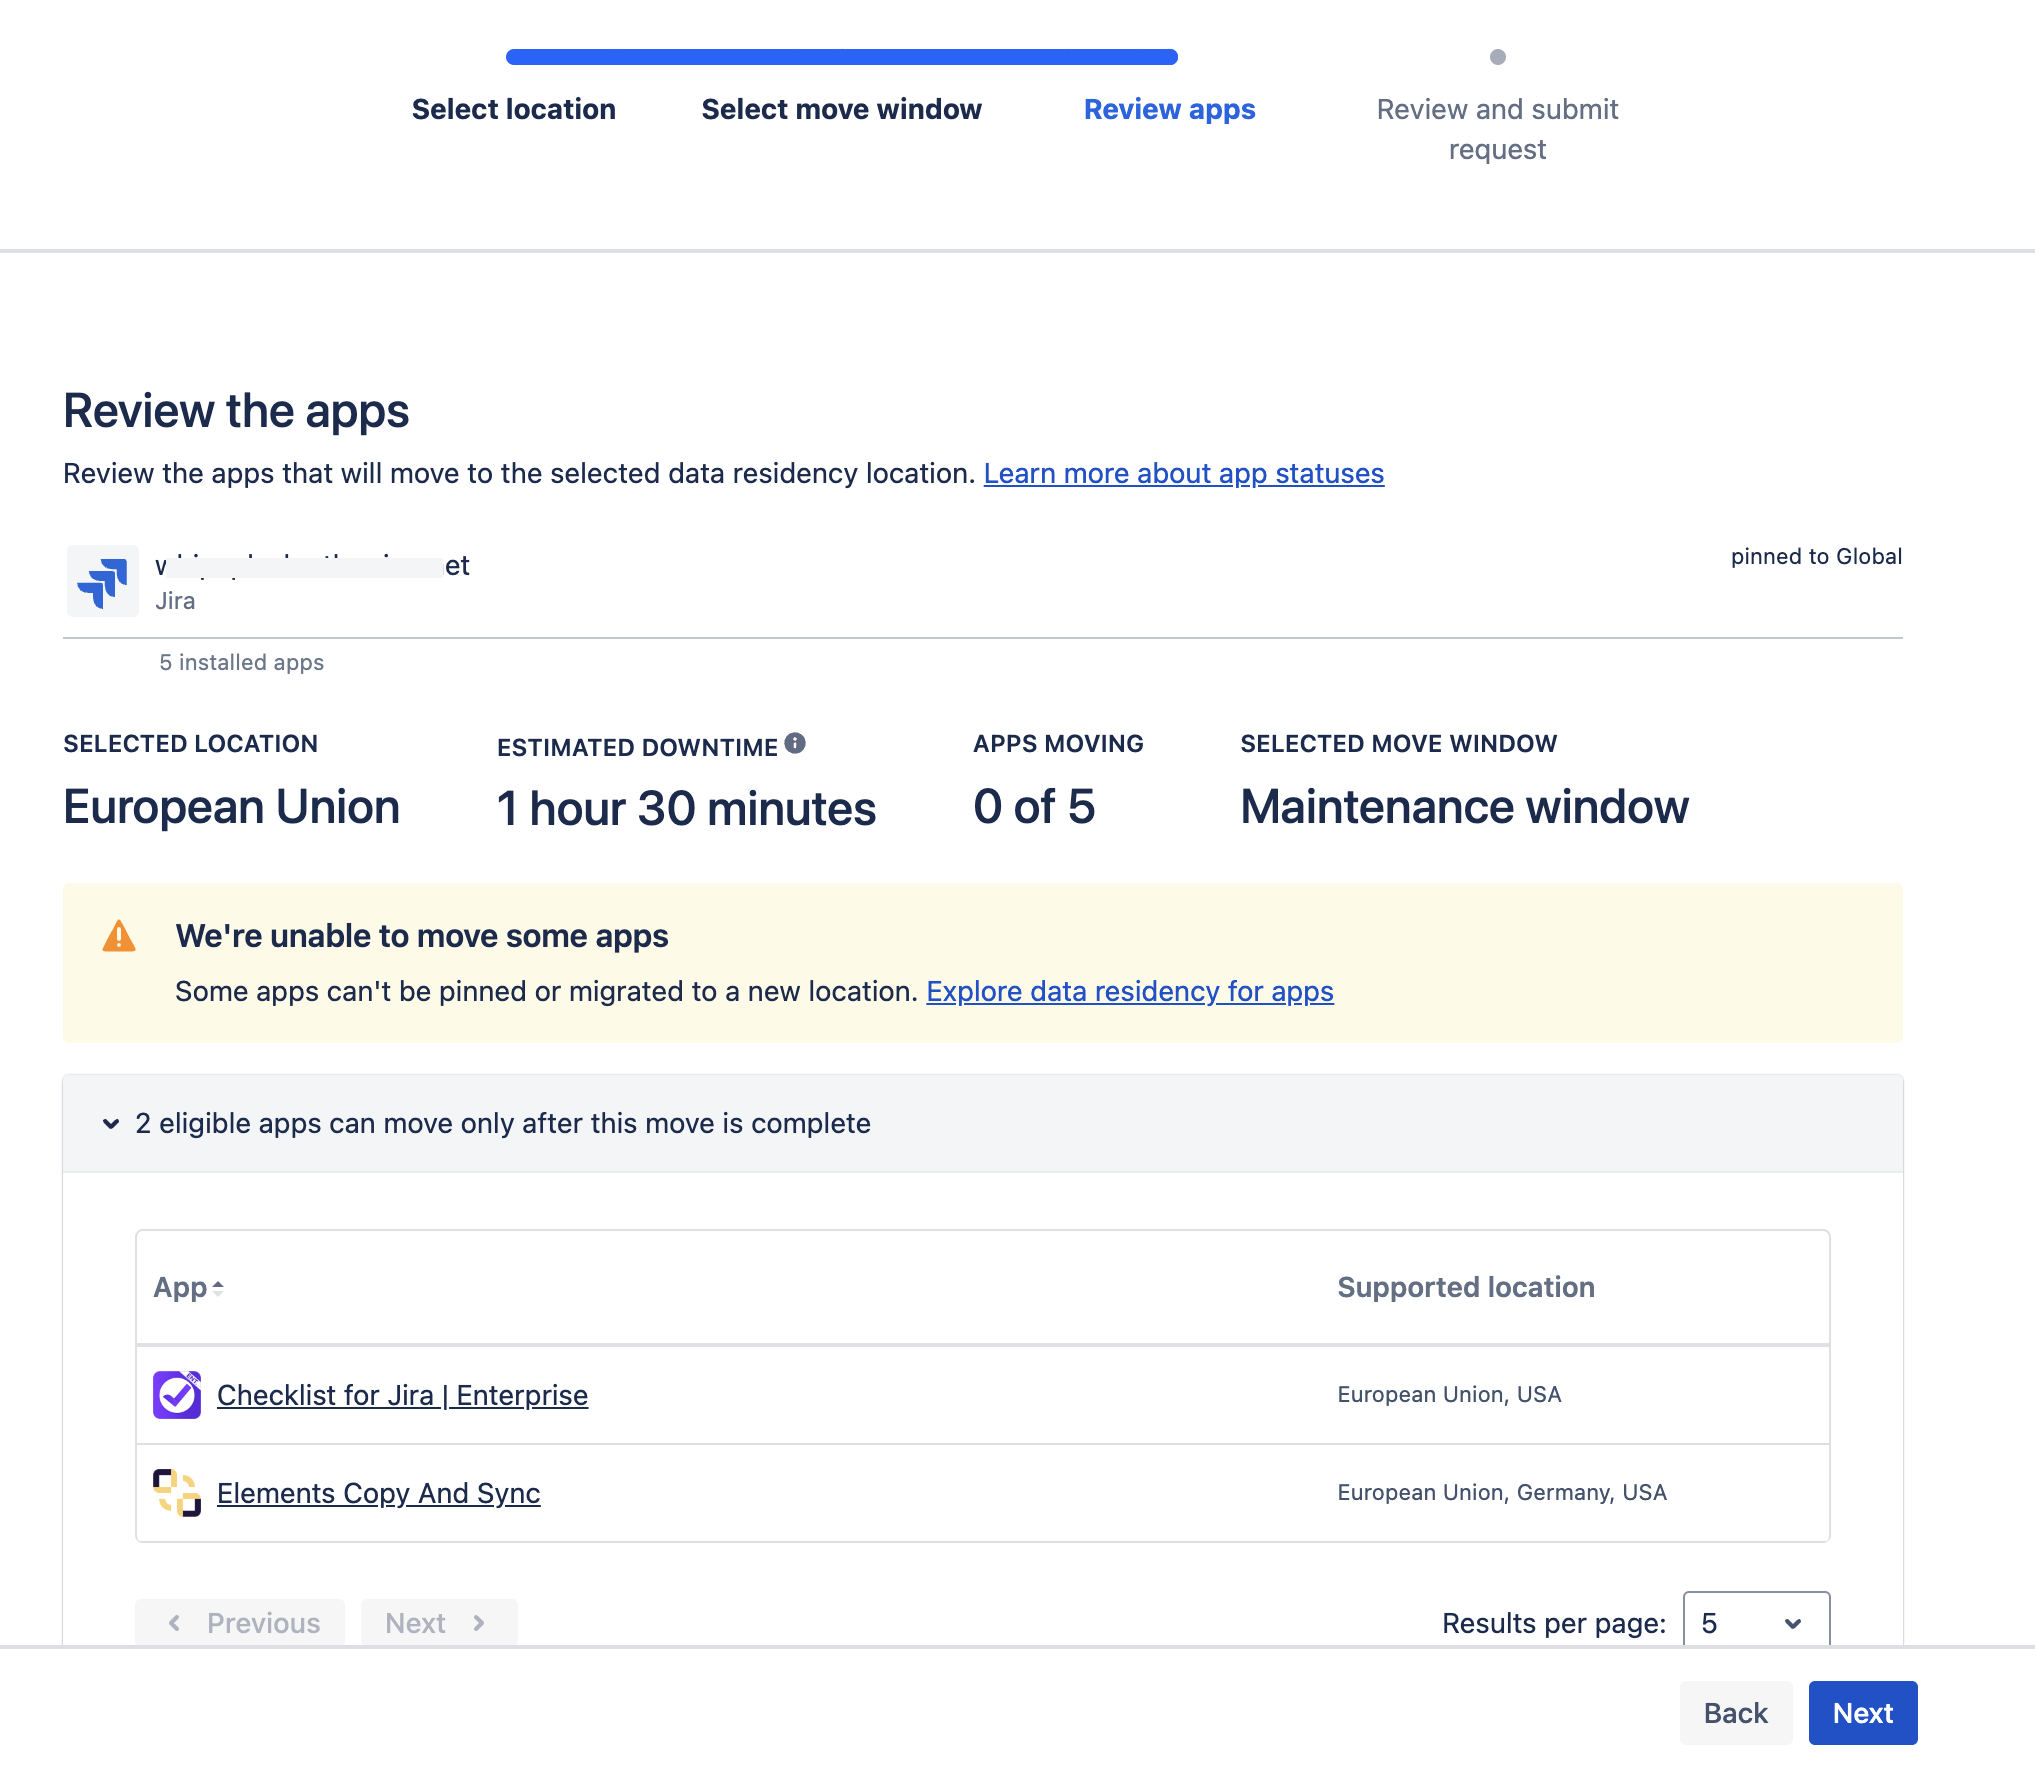Viewport: 2035px width, 1777px height.
Task: Click the Checklist for Jira app icon
Action: pos(177,1395)
